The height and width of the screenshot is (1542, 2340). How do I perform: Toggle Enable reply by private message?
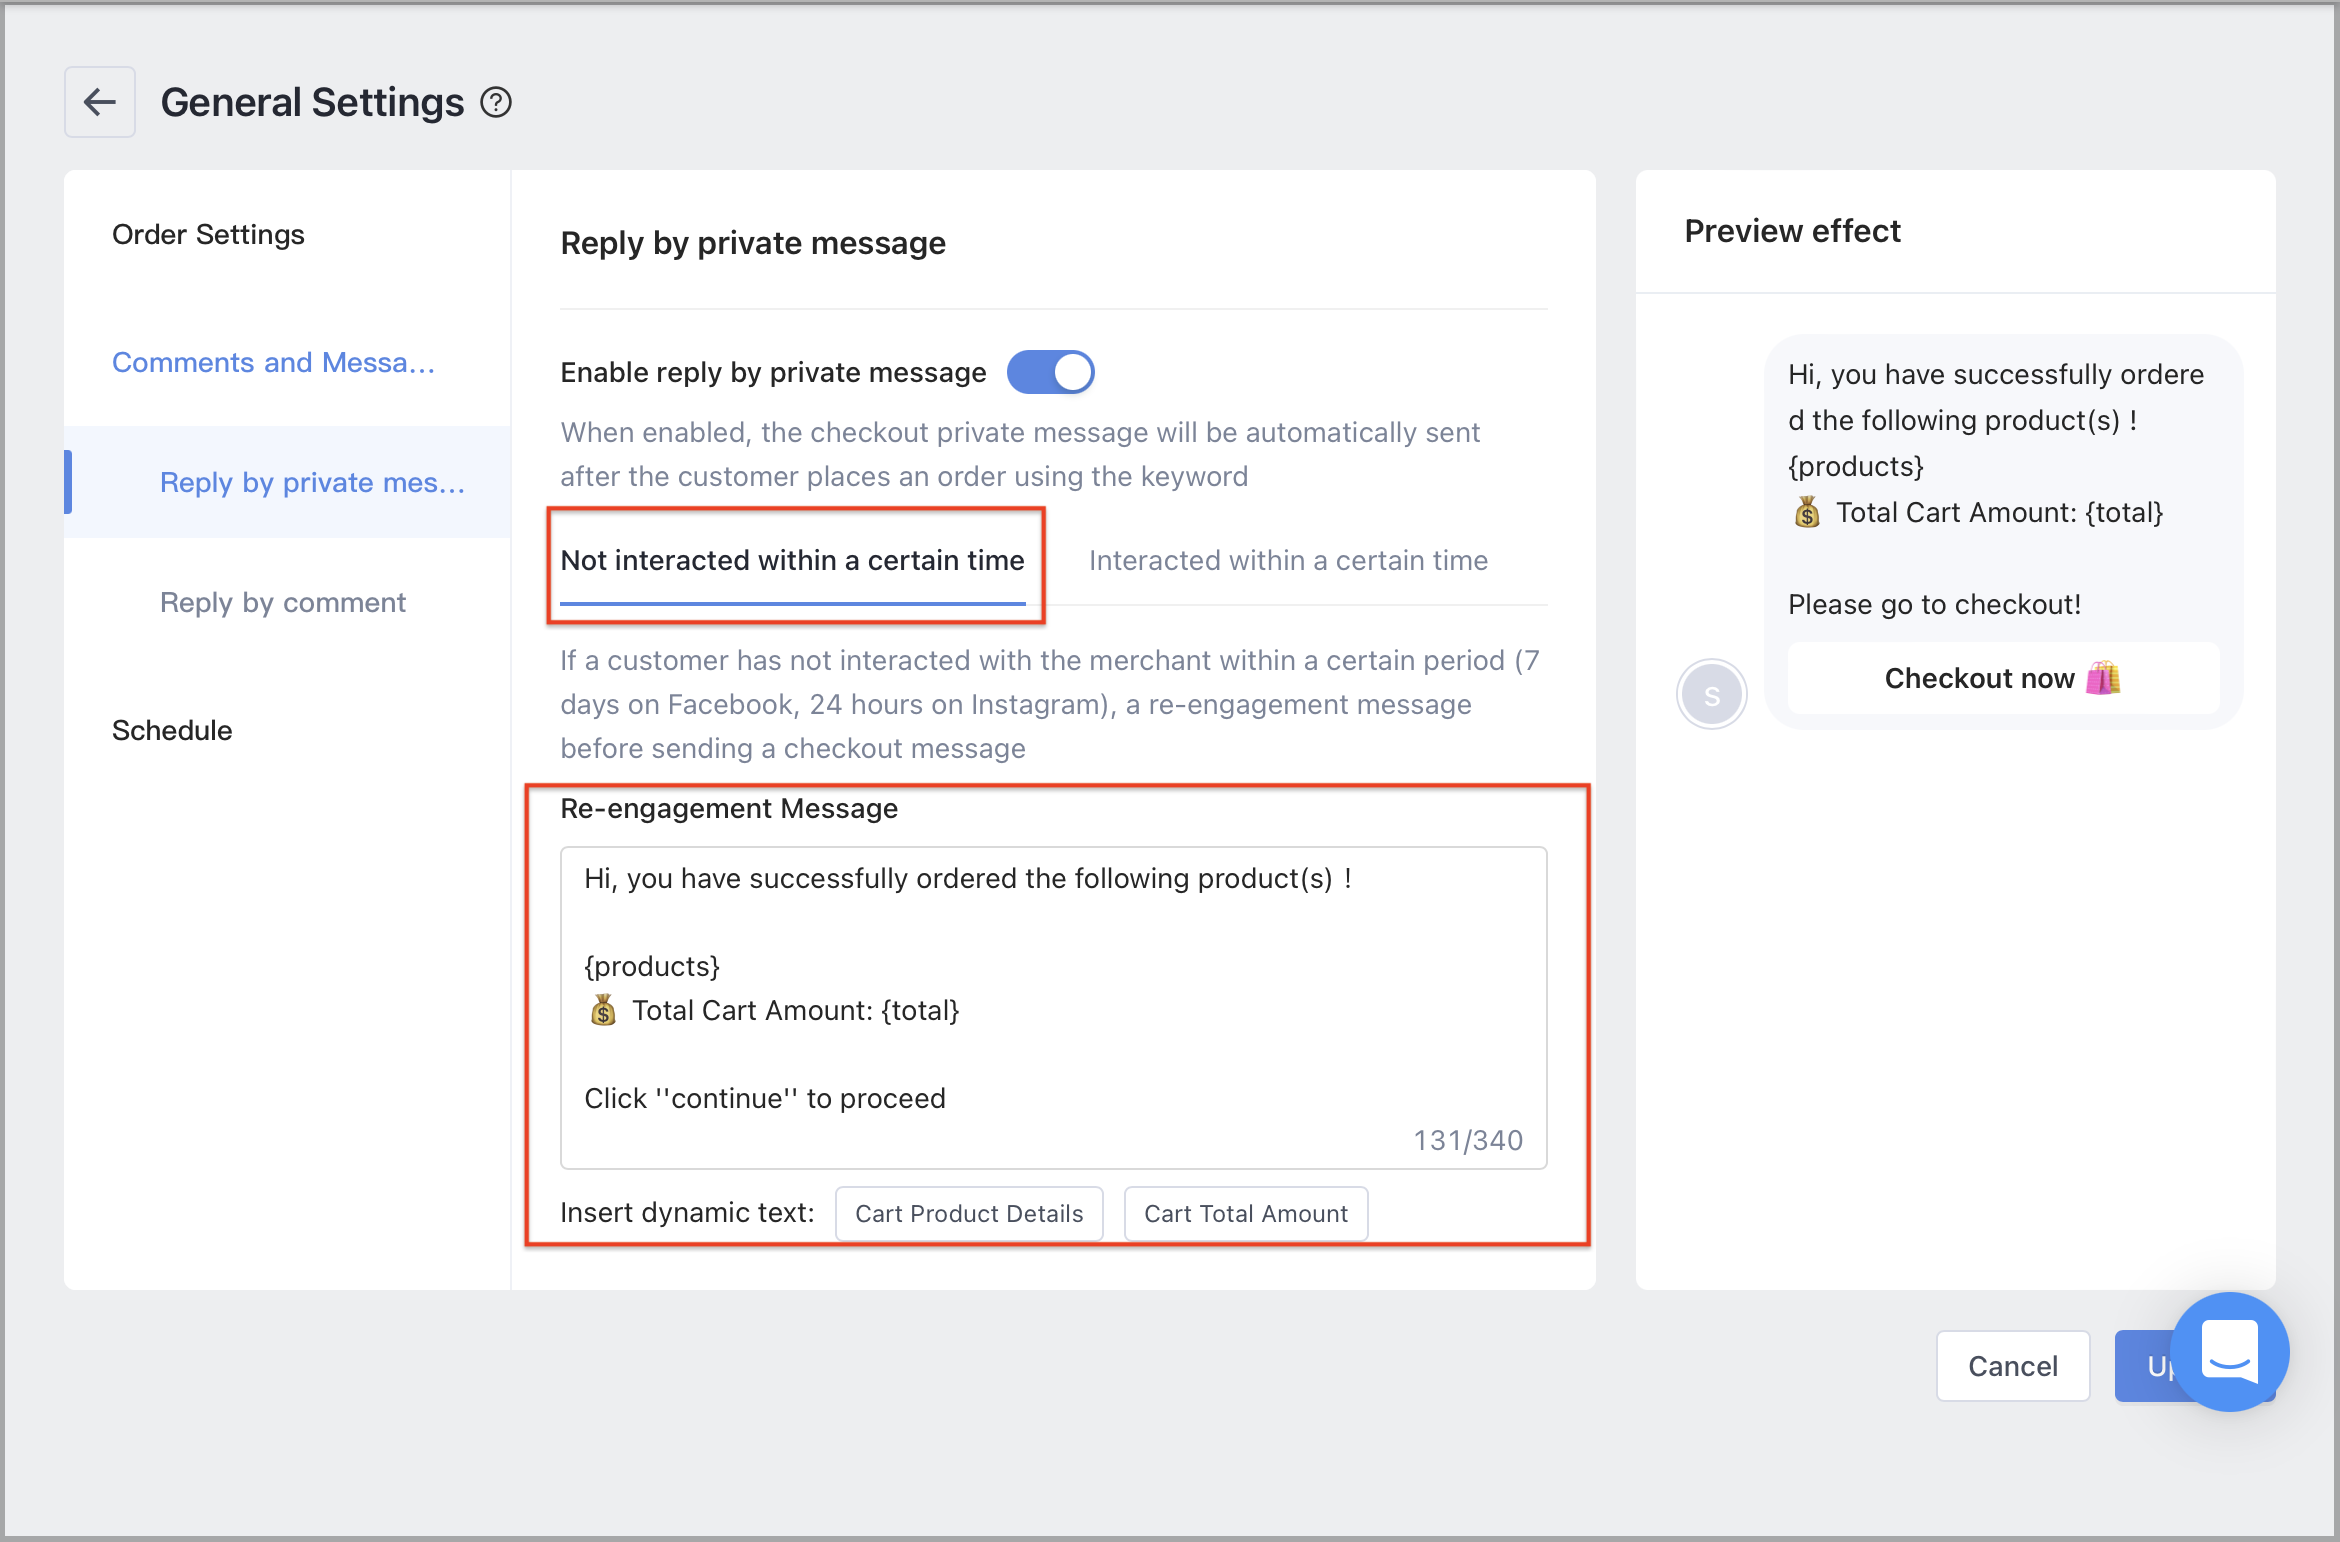[x=1050, y=372]
